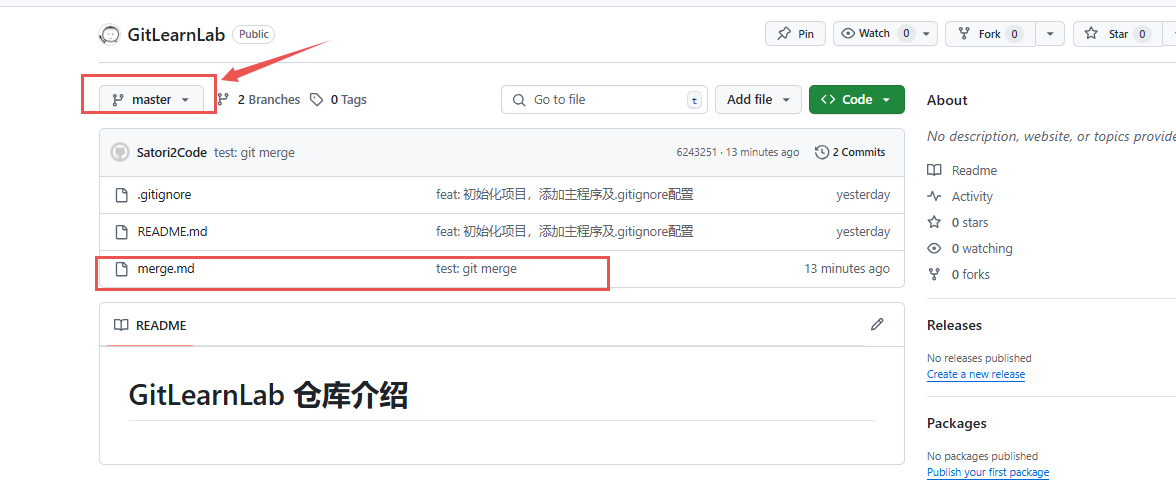Click the Public visibility badge
This screenshot has height=504, width=1176.
pyautogui.click(x=254, y=34)
